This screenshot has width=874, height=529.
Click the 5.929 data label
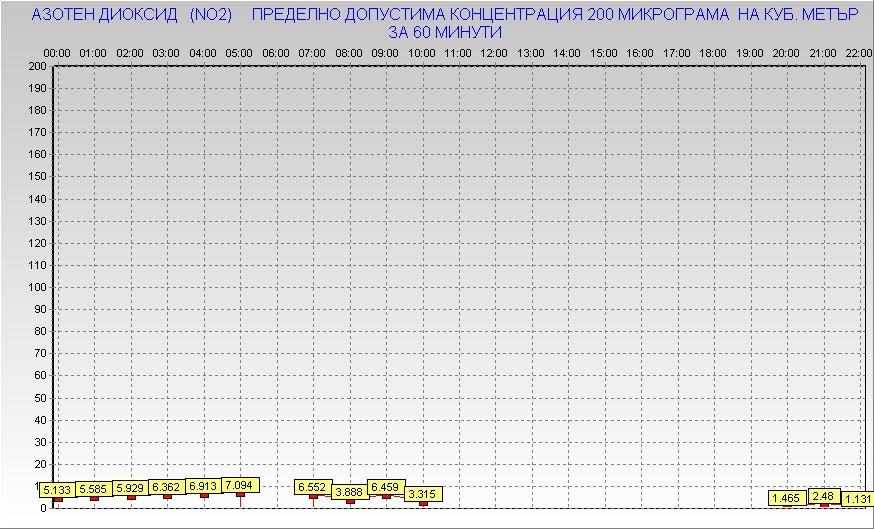(130, 488)
